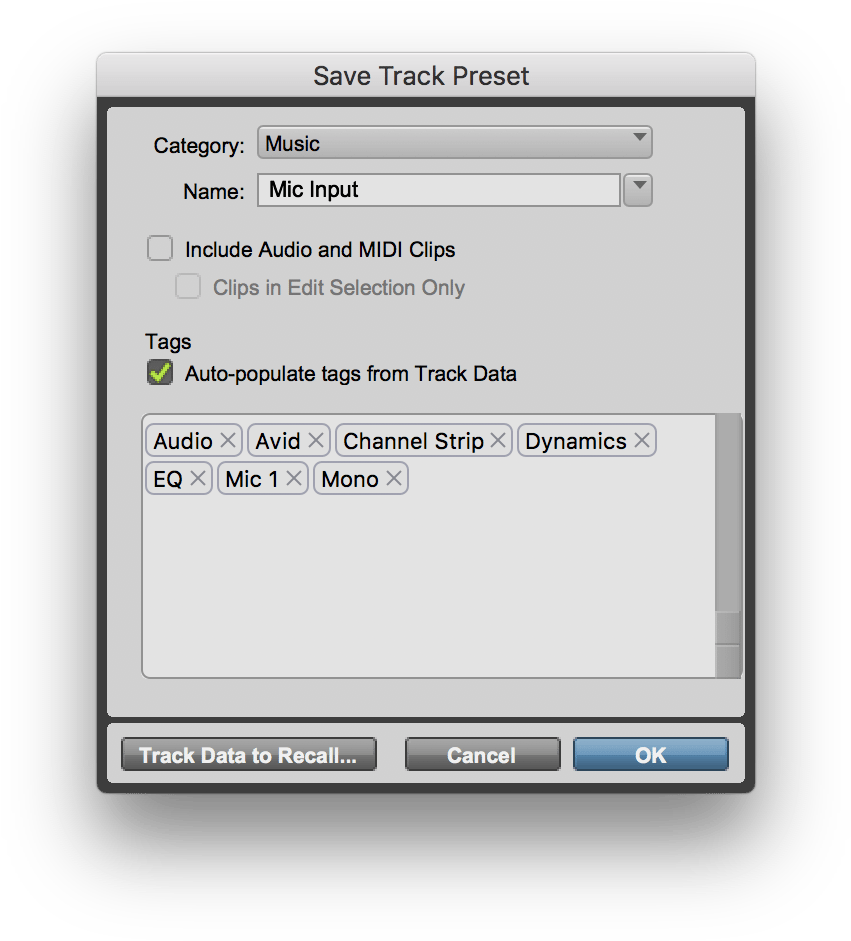Toggle Clips in Edit Selection Only
This screenshot has width=851, height=941.
coord(188,287)
